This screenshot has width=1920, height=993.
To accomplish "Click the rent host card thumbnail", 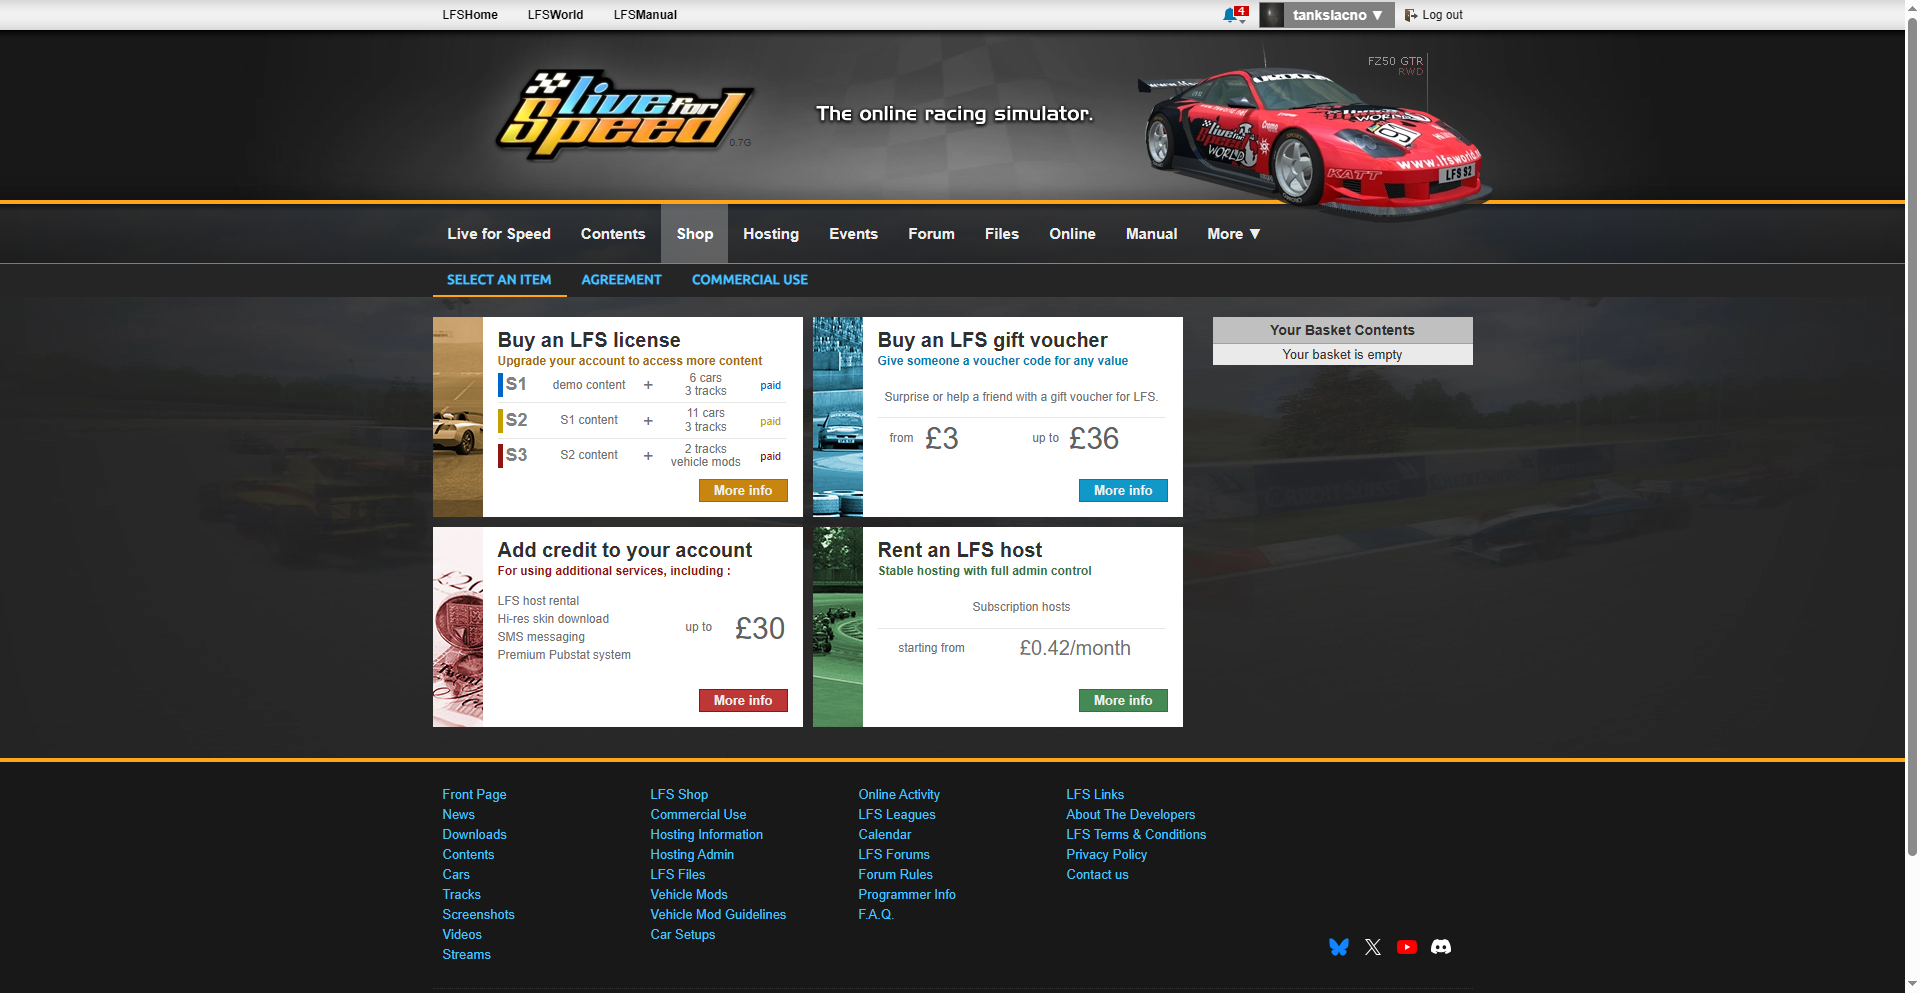I will (x=838, y=627).
